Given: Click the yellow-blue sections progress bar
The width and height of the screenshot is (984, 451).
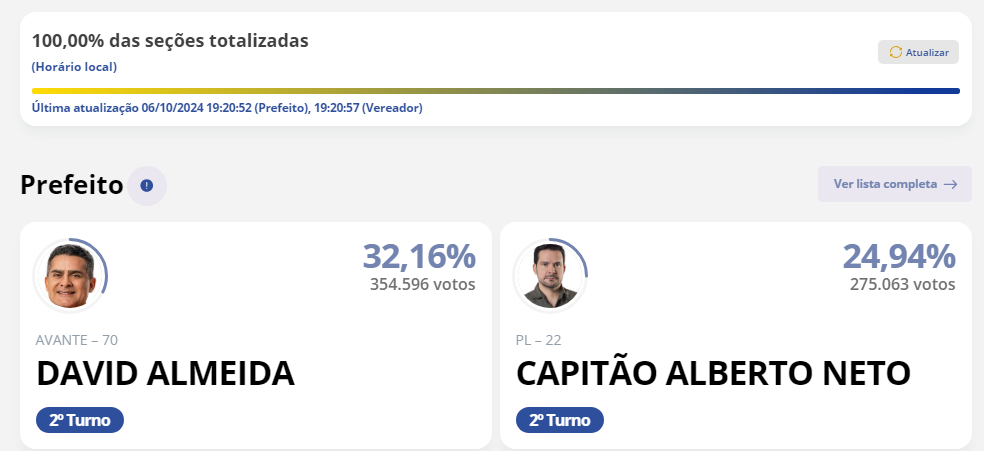Looking at the screenshot, I should [x=495, y=91].
